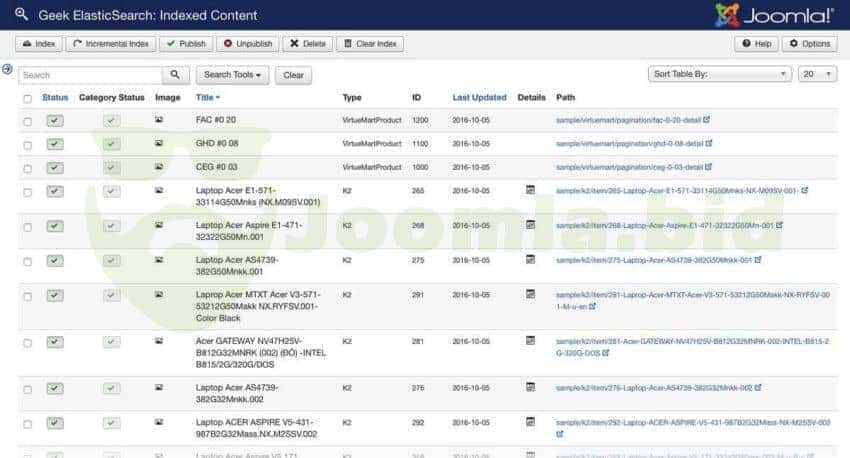Open ghd-0-08-detail path link

pyautogui.click(x=629, y=144)
